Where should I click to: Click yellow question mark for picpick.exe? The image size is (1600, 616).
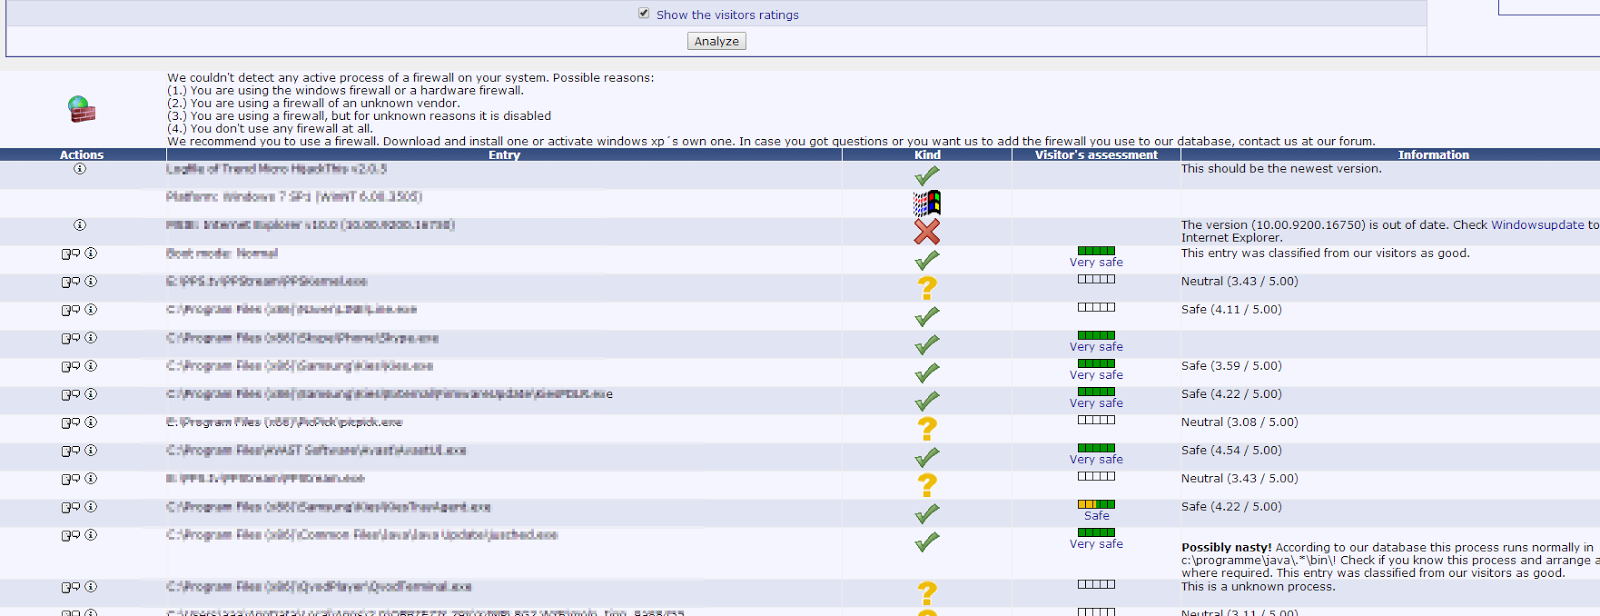tap(927, 429)
